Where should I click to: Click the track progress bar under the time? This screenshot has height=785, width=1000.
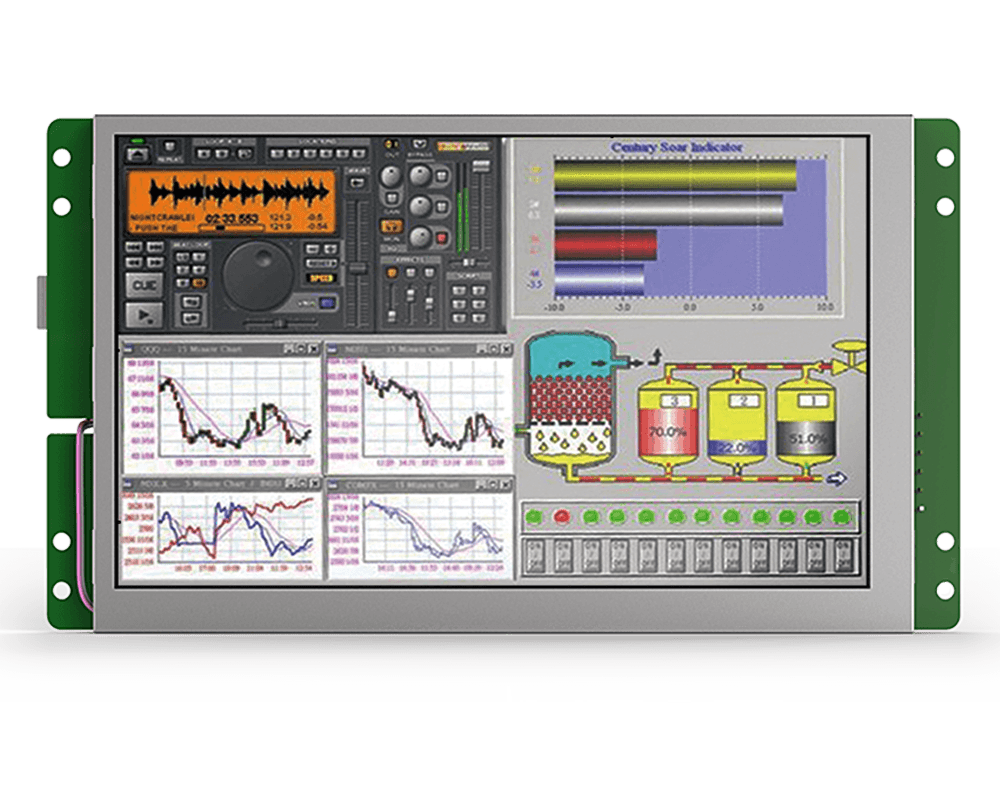pos(232,227)
